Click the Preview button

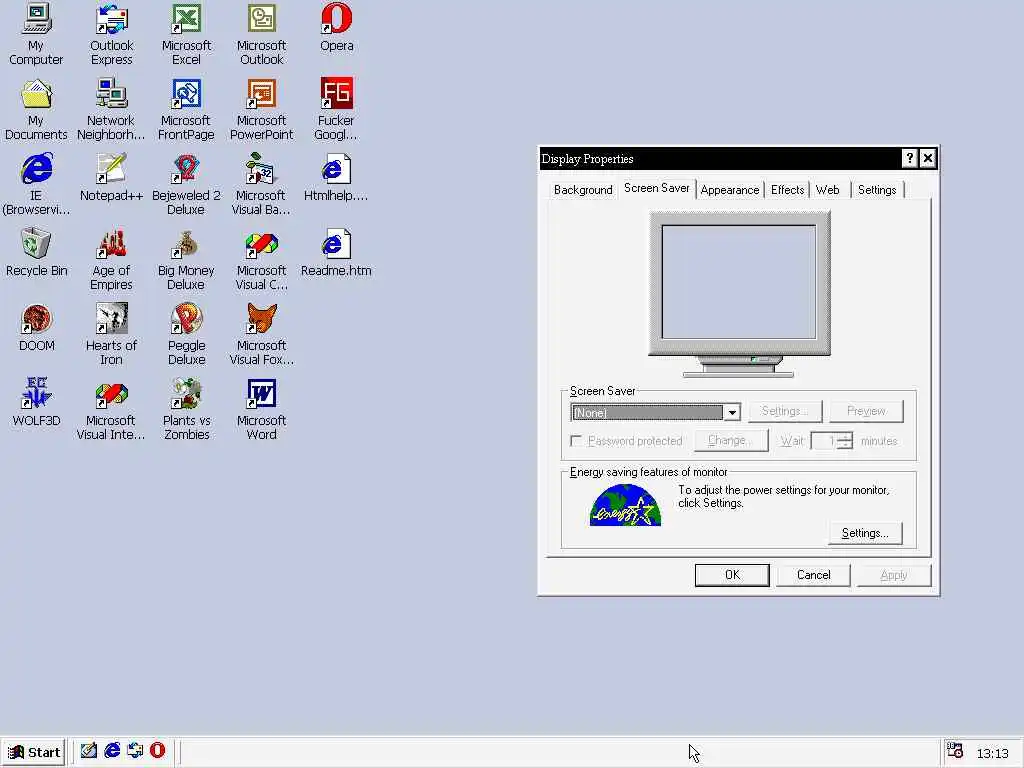(x=866, y=411)
